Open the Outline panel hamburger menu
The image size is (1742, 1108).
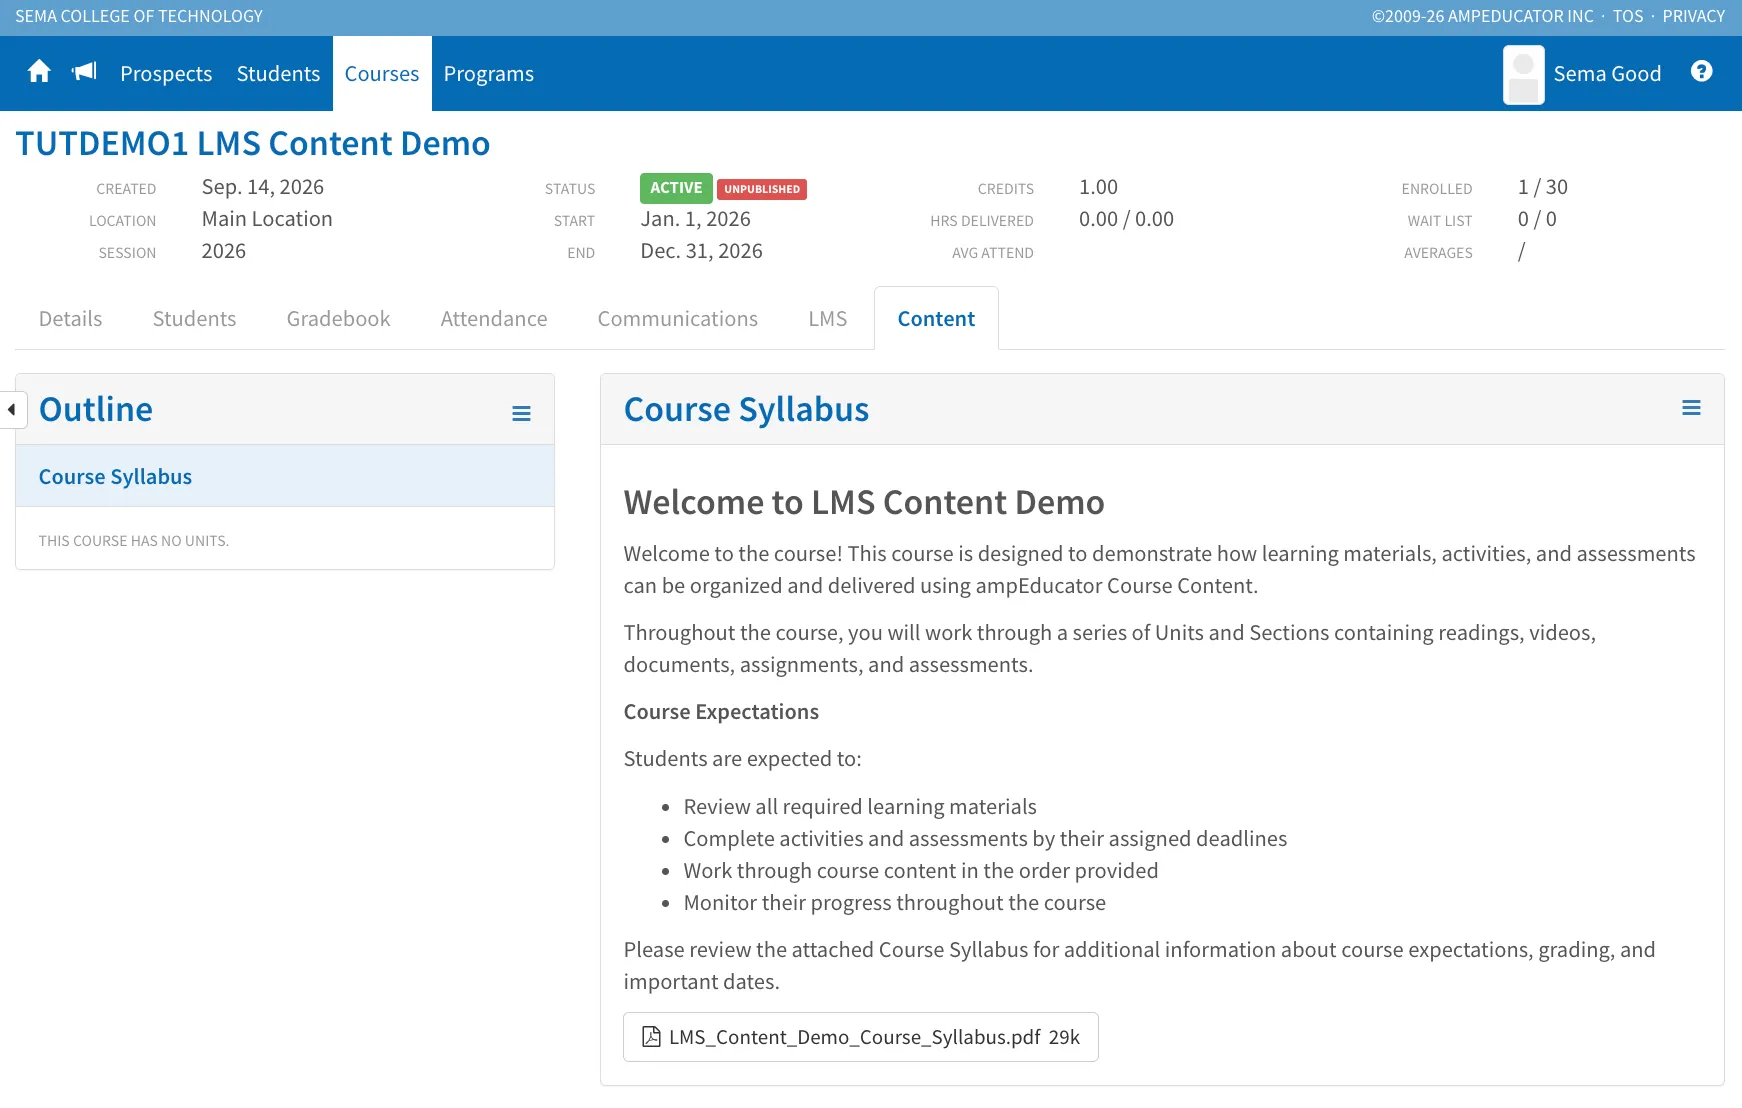(521, 413)
